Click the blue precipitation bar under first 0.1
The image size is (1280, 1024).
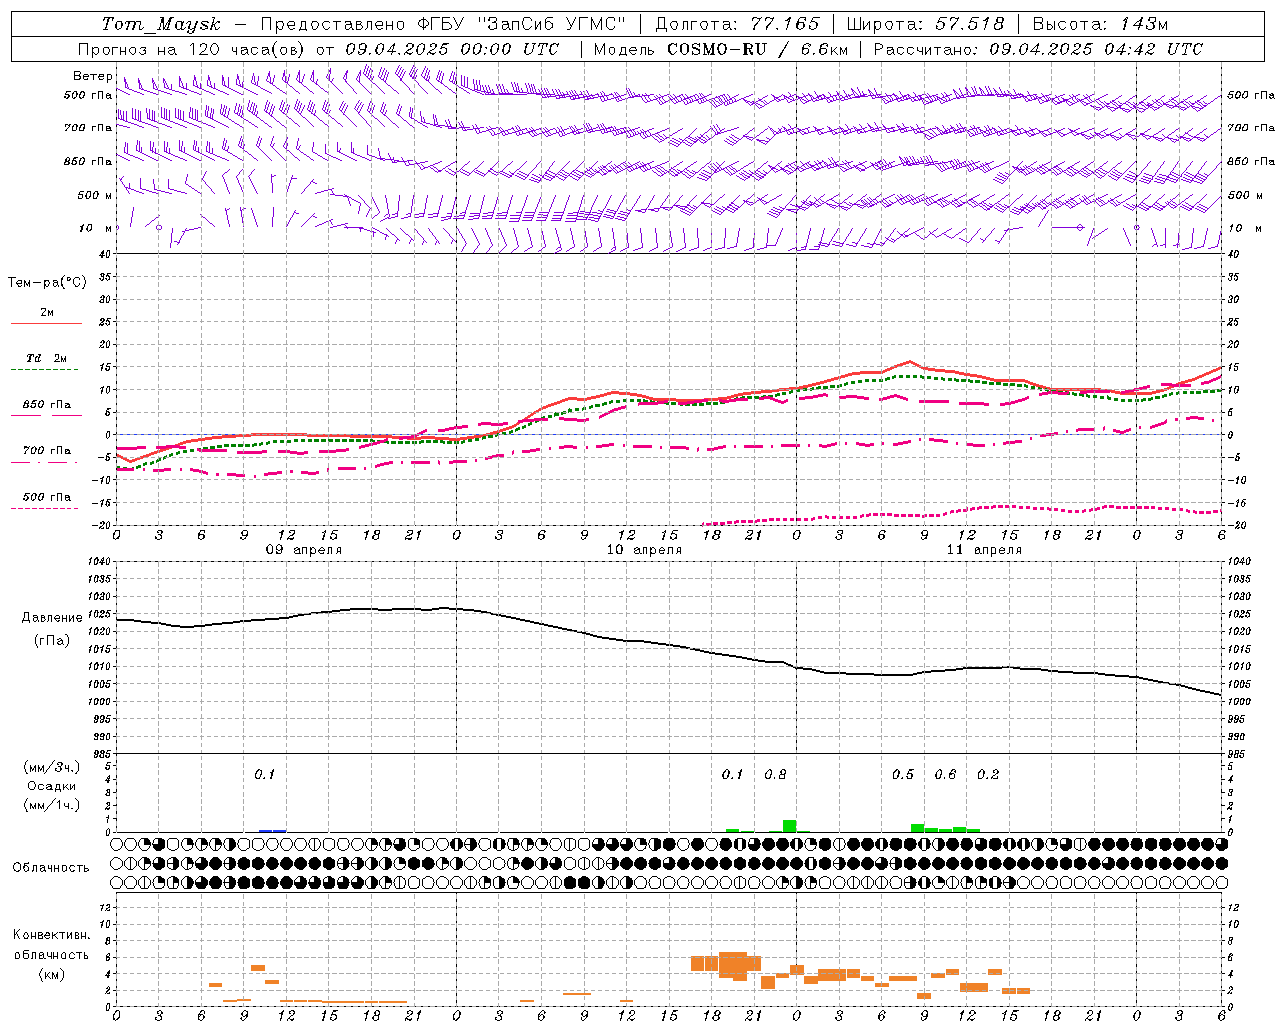coord(272,830)
